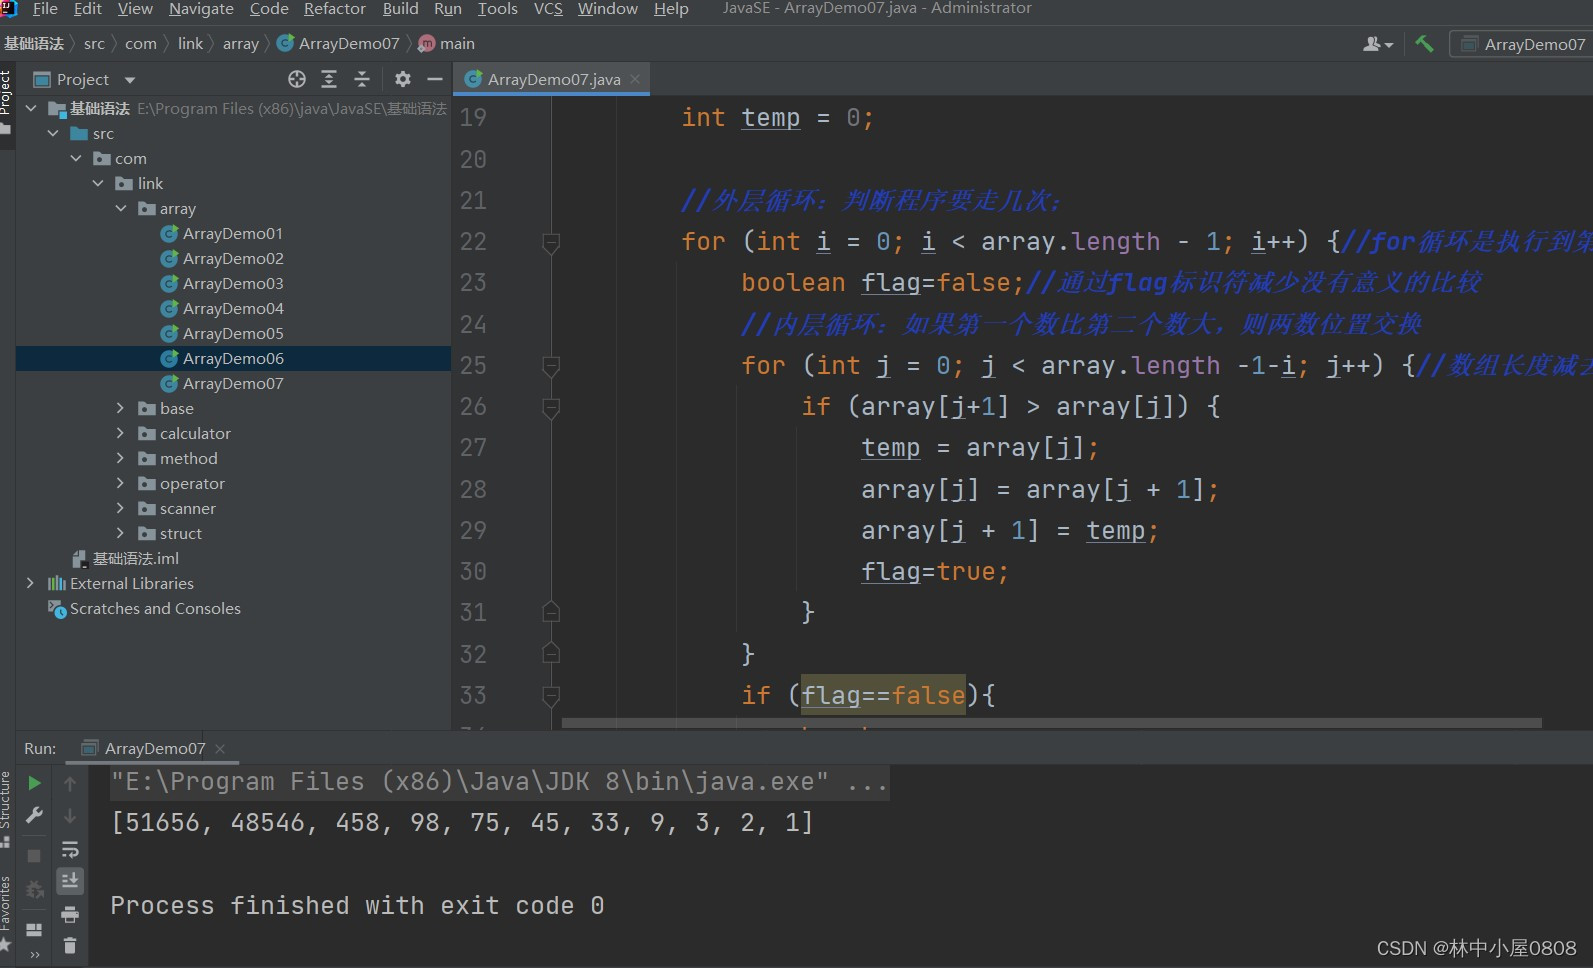Expand the struct package

point(120,533)
